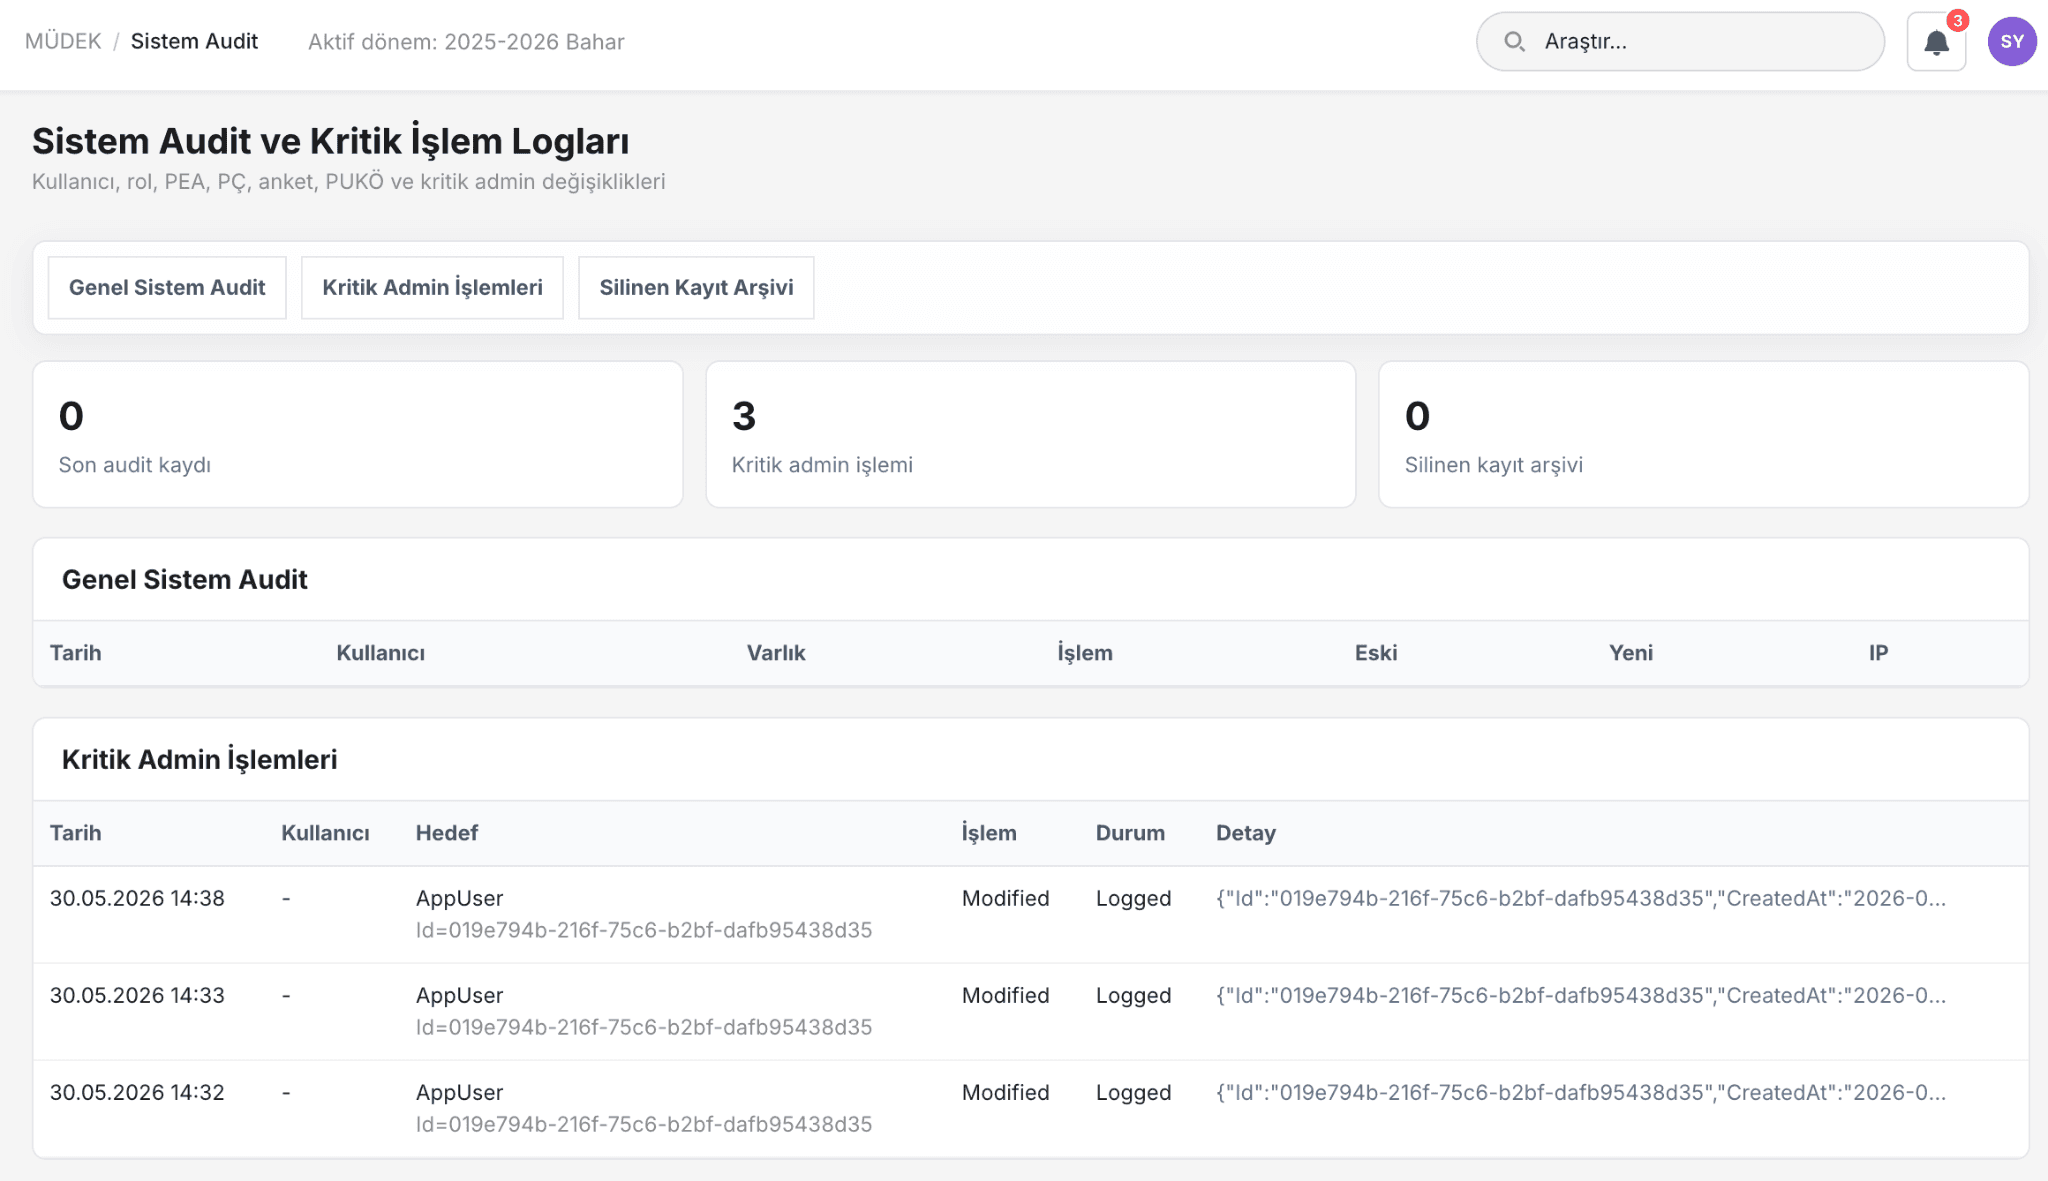This screenshot has width=2048, height=1181.
Task: Click the search magnifier icon
Action: (x=1514, y=41)
